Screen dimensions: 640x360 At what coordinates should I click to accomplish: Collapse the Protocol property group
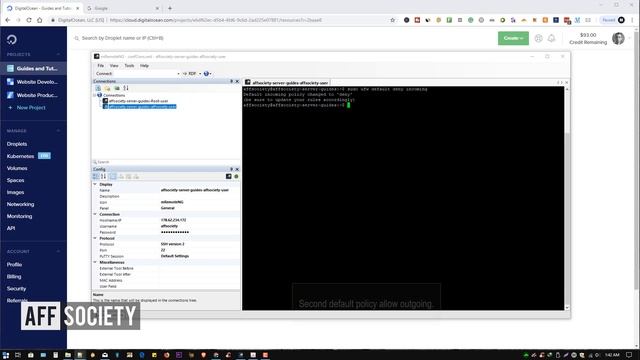(96, 238)
